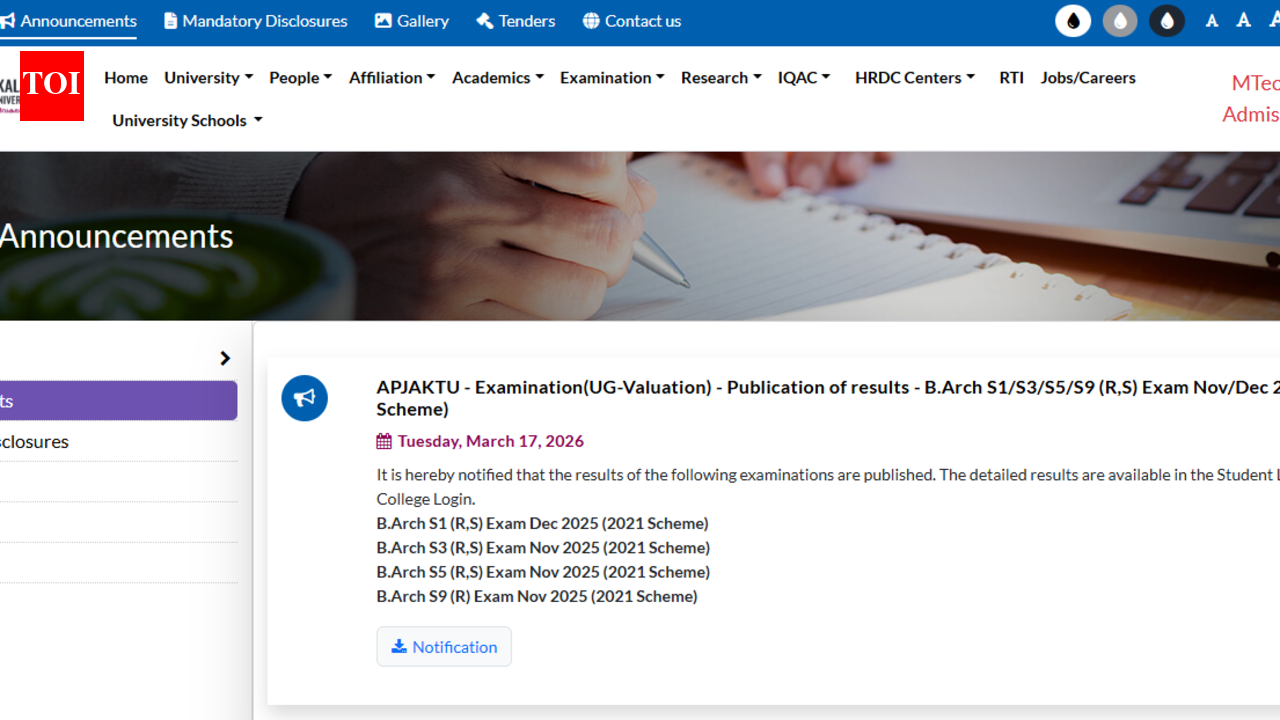Screen dimensions: 1280x720
Task: Open the RTI menu item
Action: click(1011, 78)
